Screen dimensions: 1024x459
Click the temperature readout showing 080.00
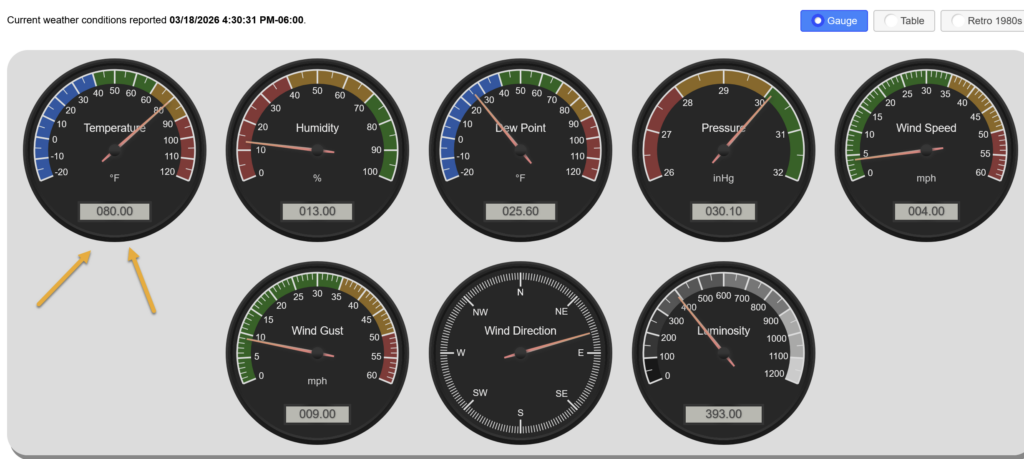[114, 212]
